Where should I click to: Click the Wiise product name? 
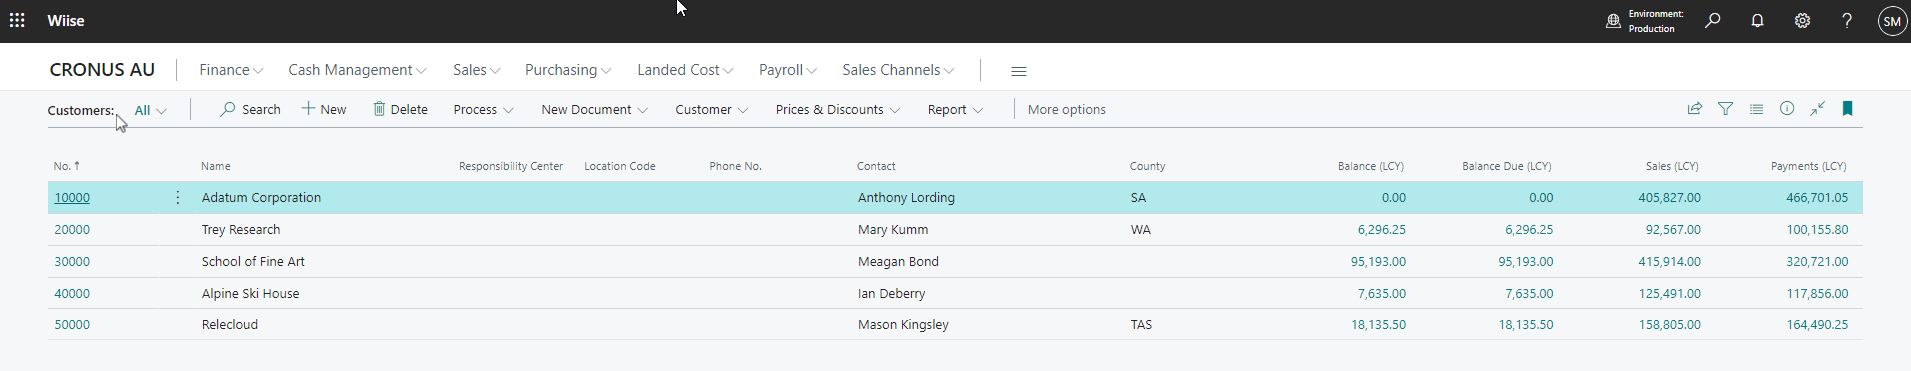click(66, 20)
